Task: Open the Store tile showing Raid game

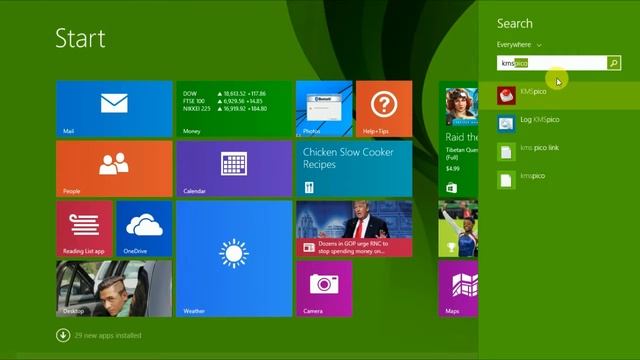Action: [458, 139]
